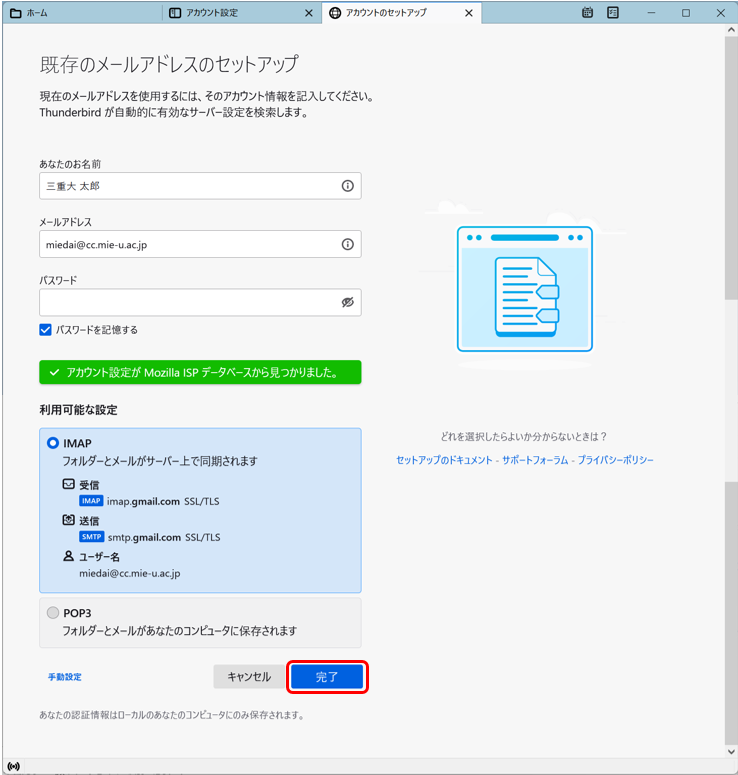Click the POP3 description text
The width and height of the screenshot is (738, 775).
coord(179,631)
